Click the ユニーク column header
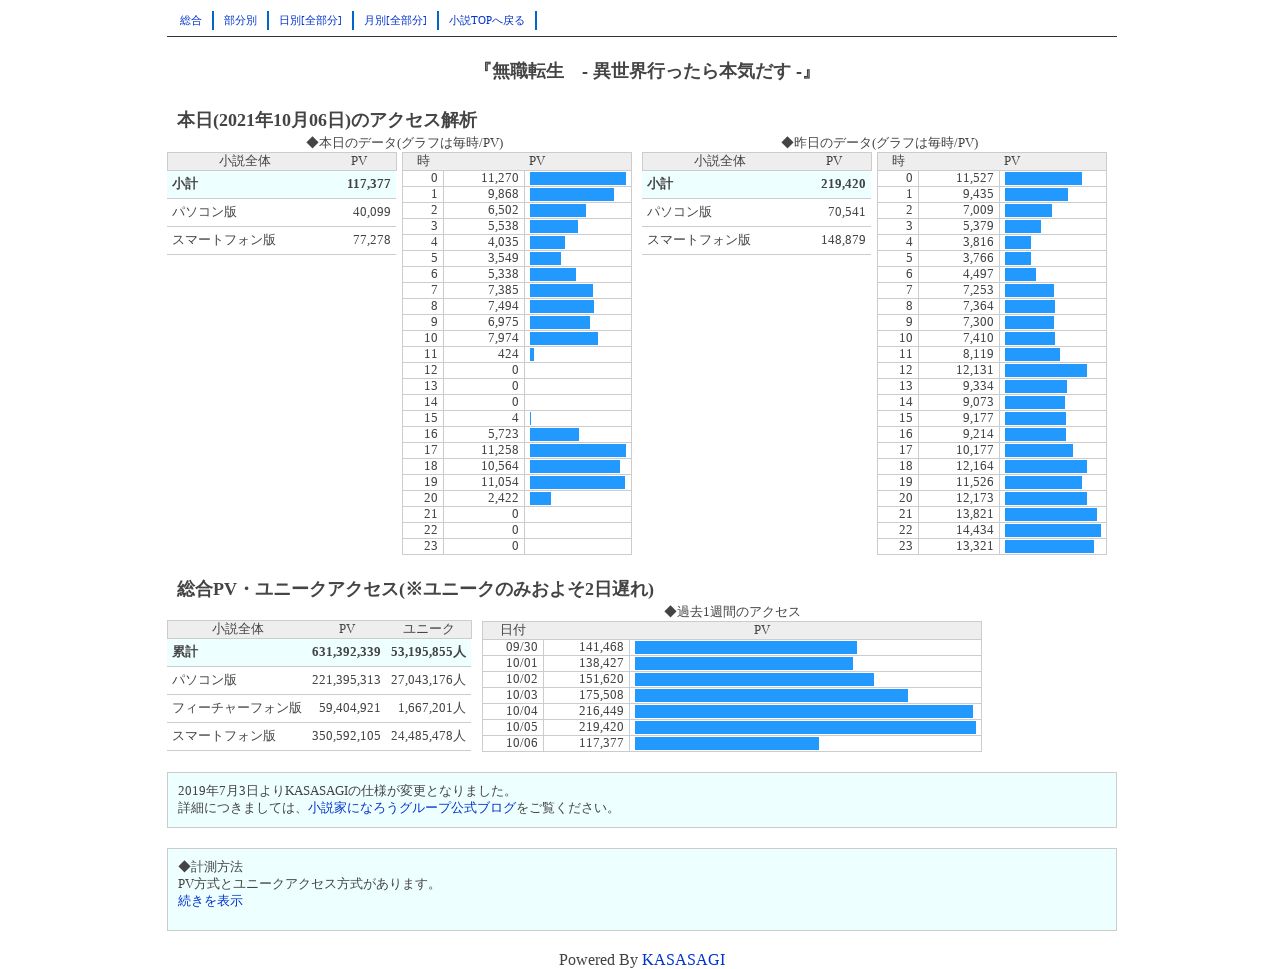 coord(428,629)
